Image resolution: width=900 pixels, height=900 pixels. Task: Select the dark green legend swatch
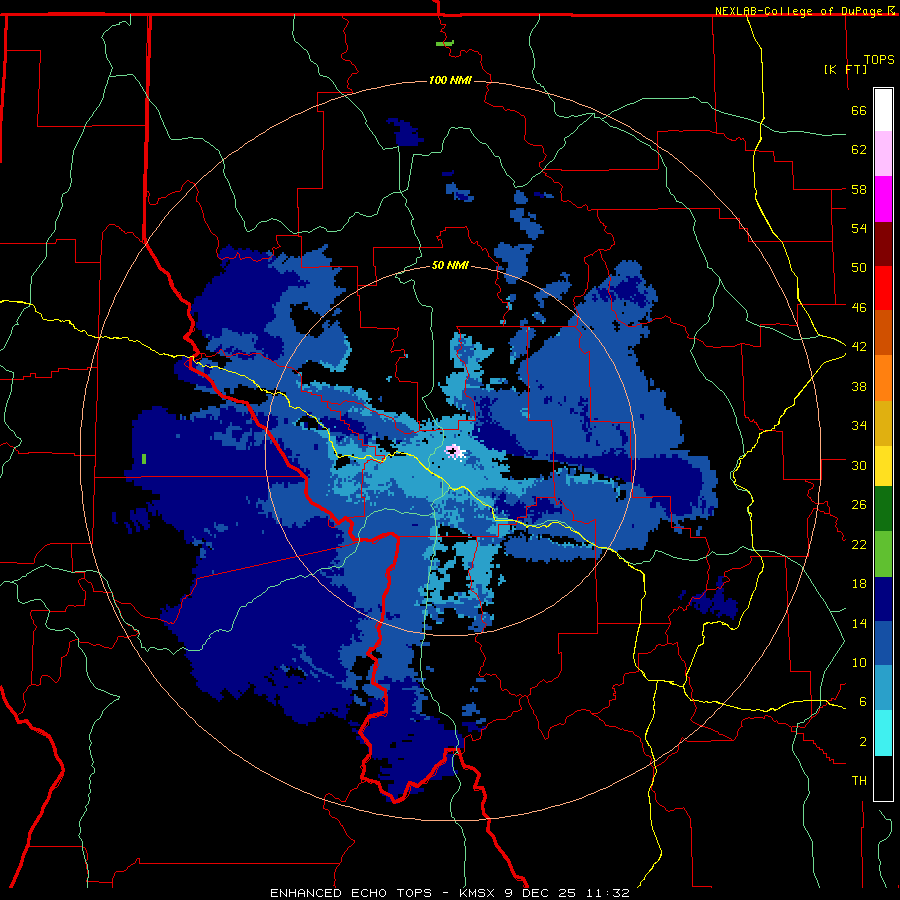(x=883, y=509)
